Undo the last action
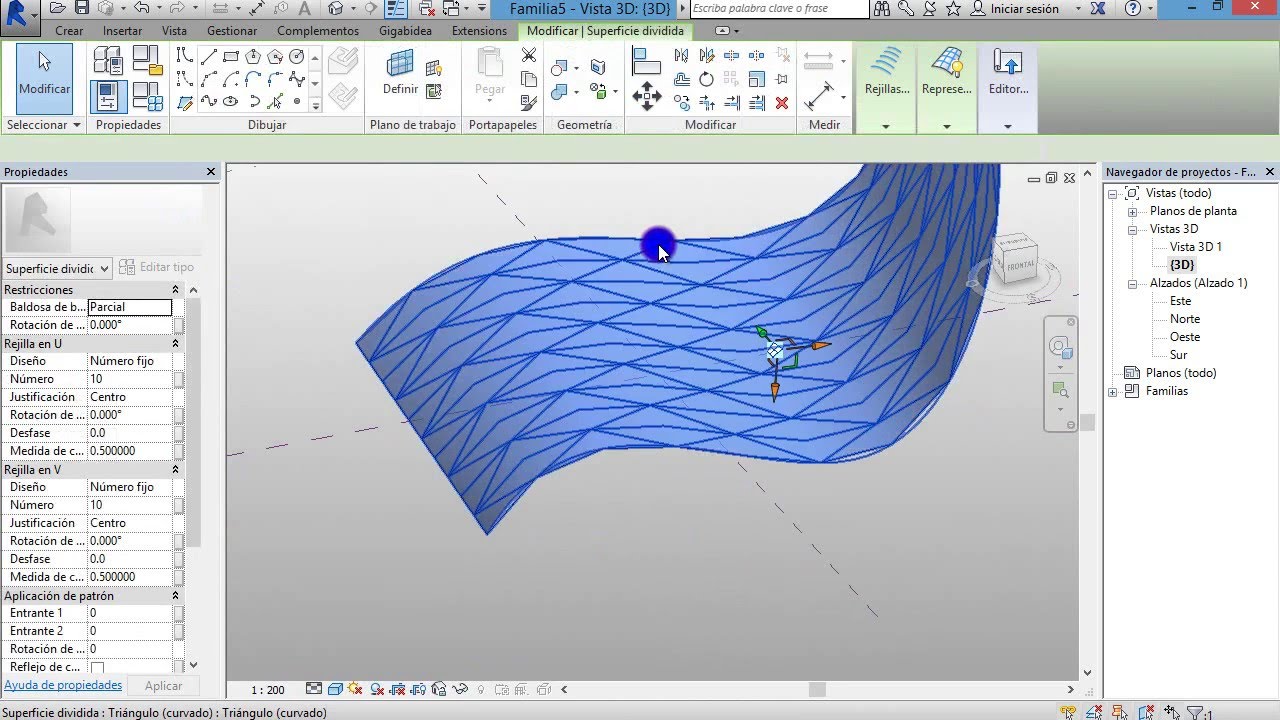 141,8
